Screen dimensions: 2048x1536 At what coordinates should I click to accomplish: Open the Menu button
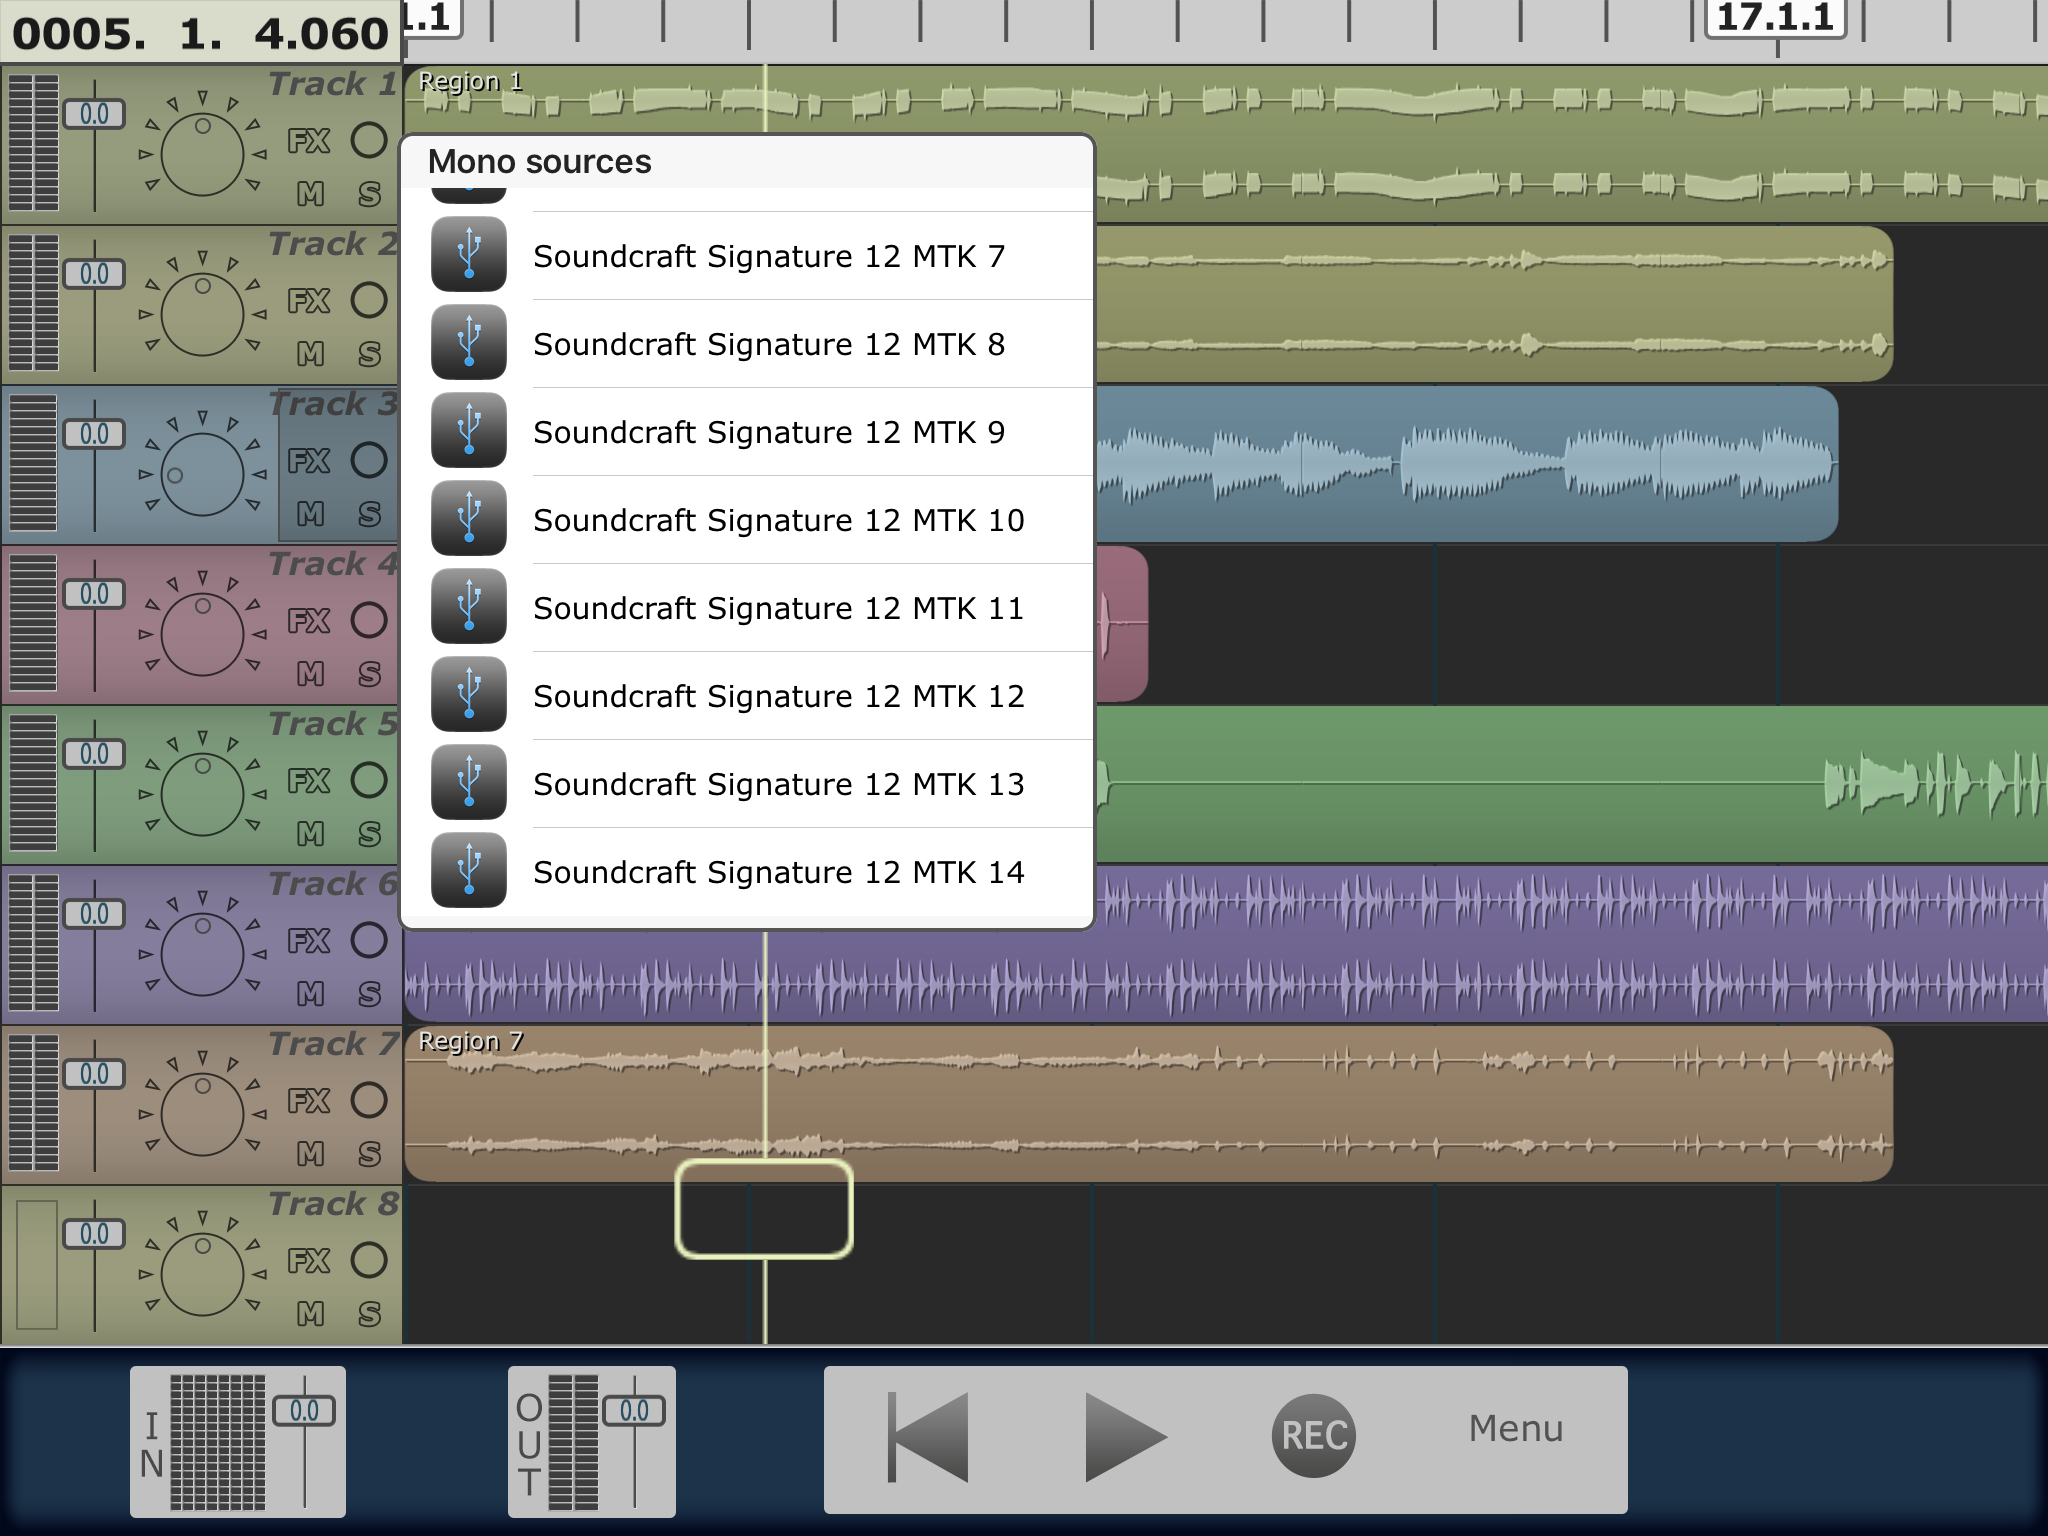pos(1515,1429)
